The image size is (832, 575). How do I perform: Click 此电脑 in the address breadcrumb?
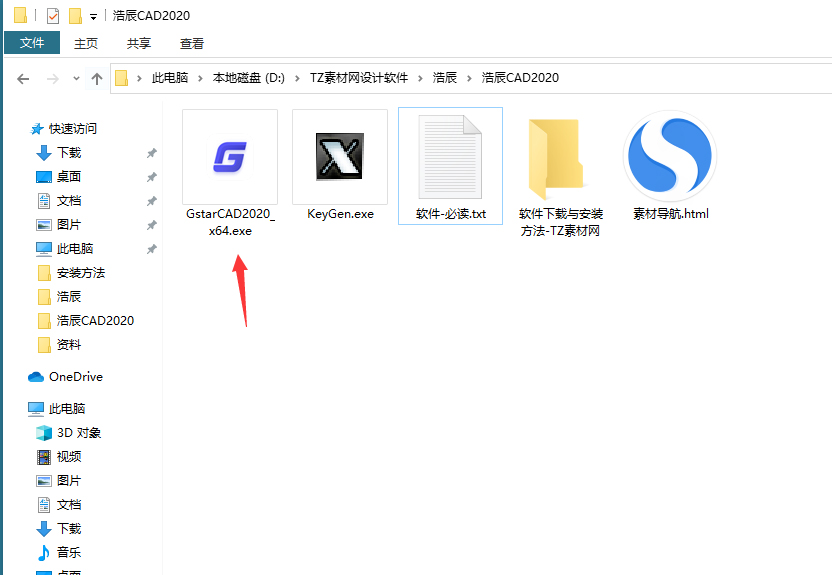(170, 78)
